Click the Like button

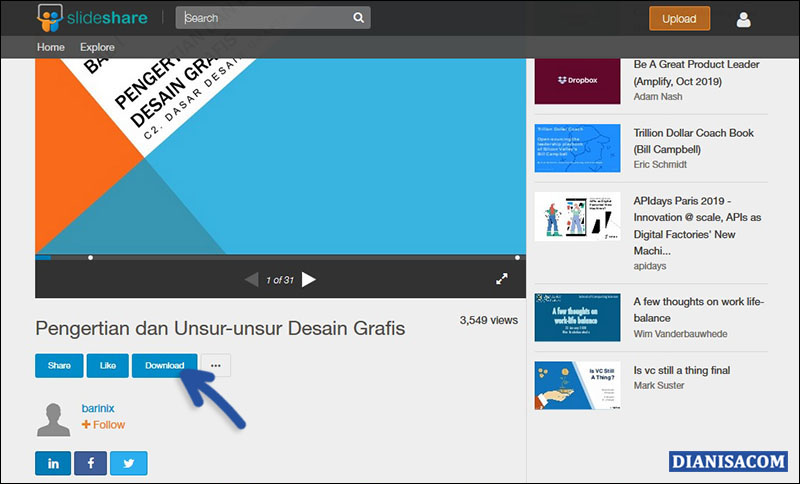point(108,366)
